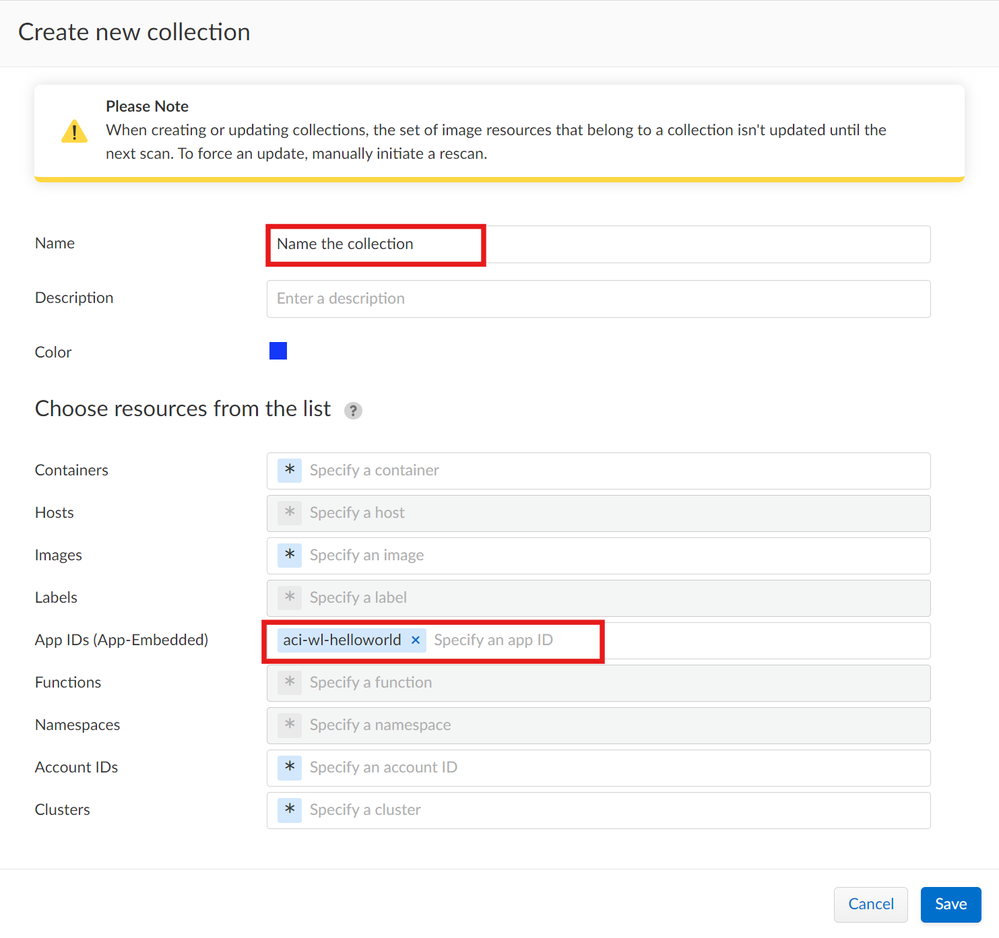Open the Specify a cluster field
999x938 pixels.
(x=610, y=810)
